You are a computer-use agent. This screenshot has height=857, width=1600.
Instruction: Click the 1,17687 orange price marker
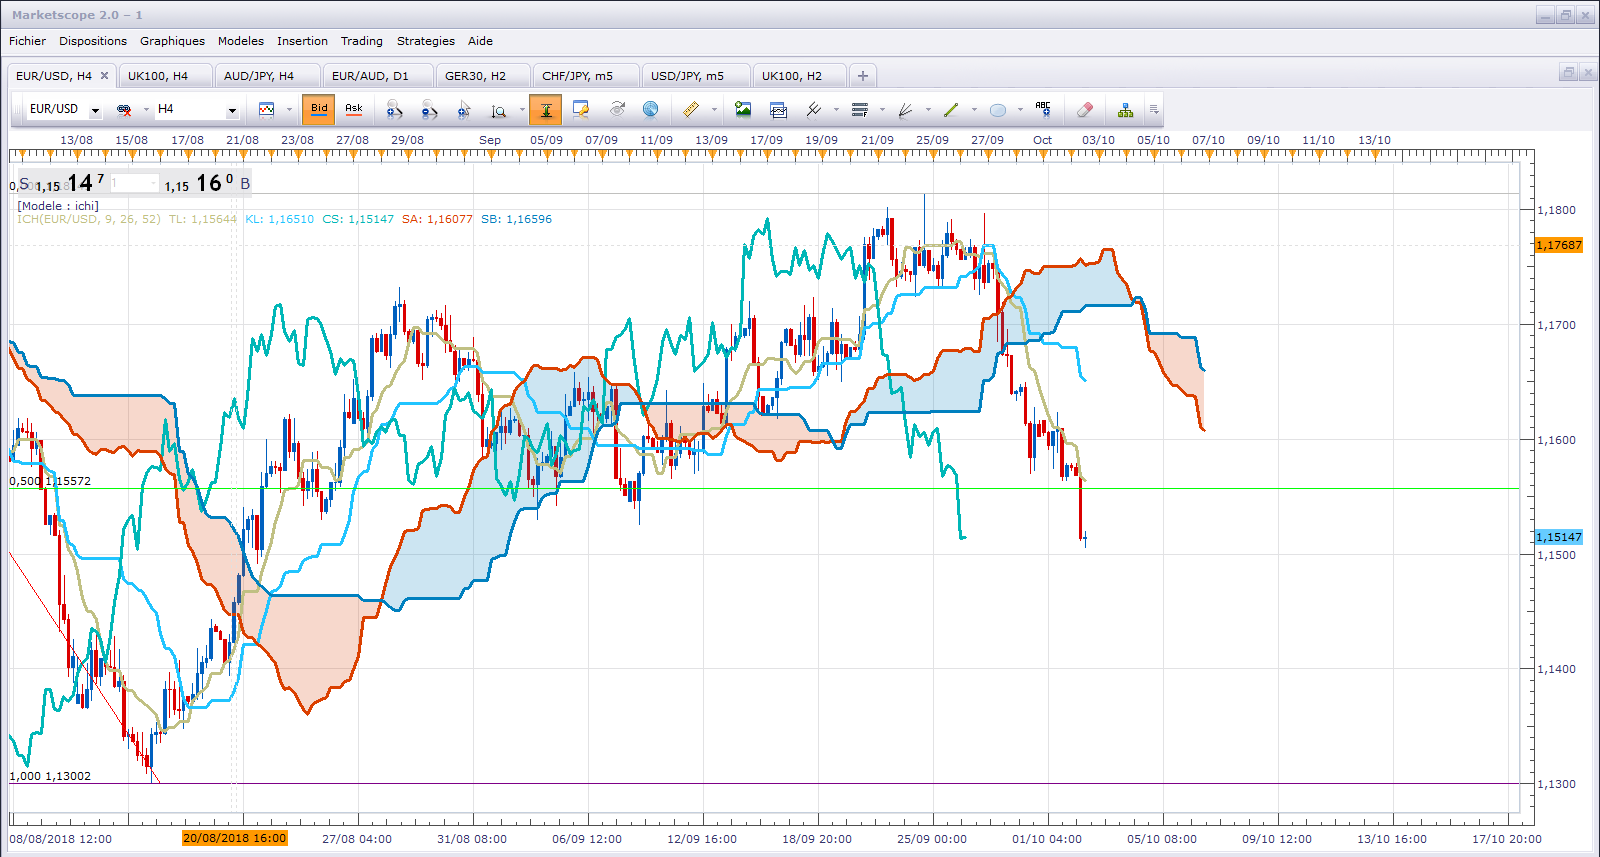[1559, 245]
